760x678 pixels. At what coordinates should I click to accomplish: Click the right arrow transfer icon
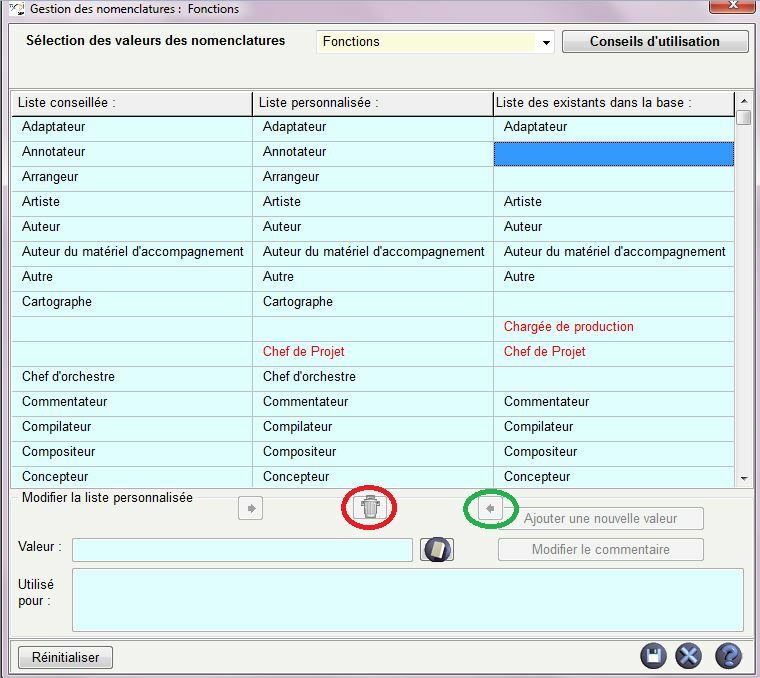[x=250, y=508]
